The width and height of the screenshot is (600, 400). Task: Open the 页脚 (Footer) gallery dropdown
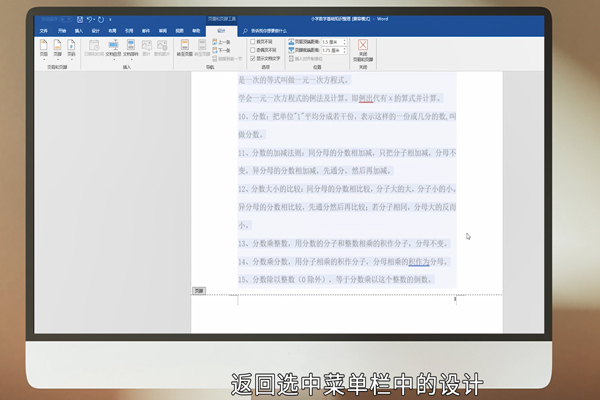tap(57, 49)
